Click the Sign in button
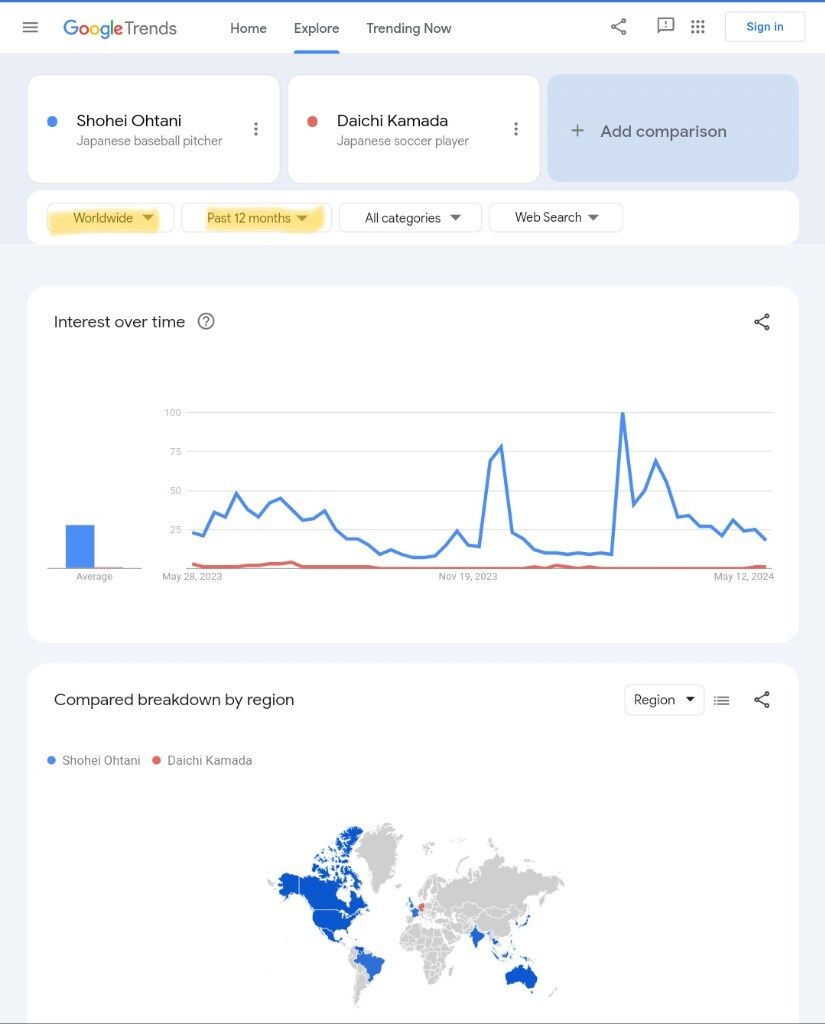Screen dimensions: 825x1024 (x=764, y=27)
